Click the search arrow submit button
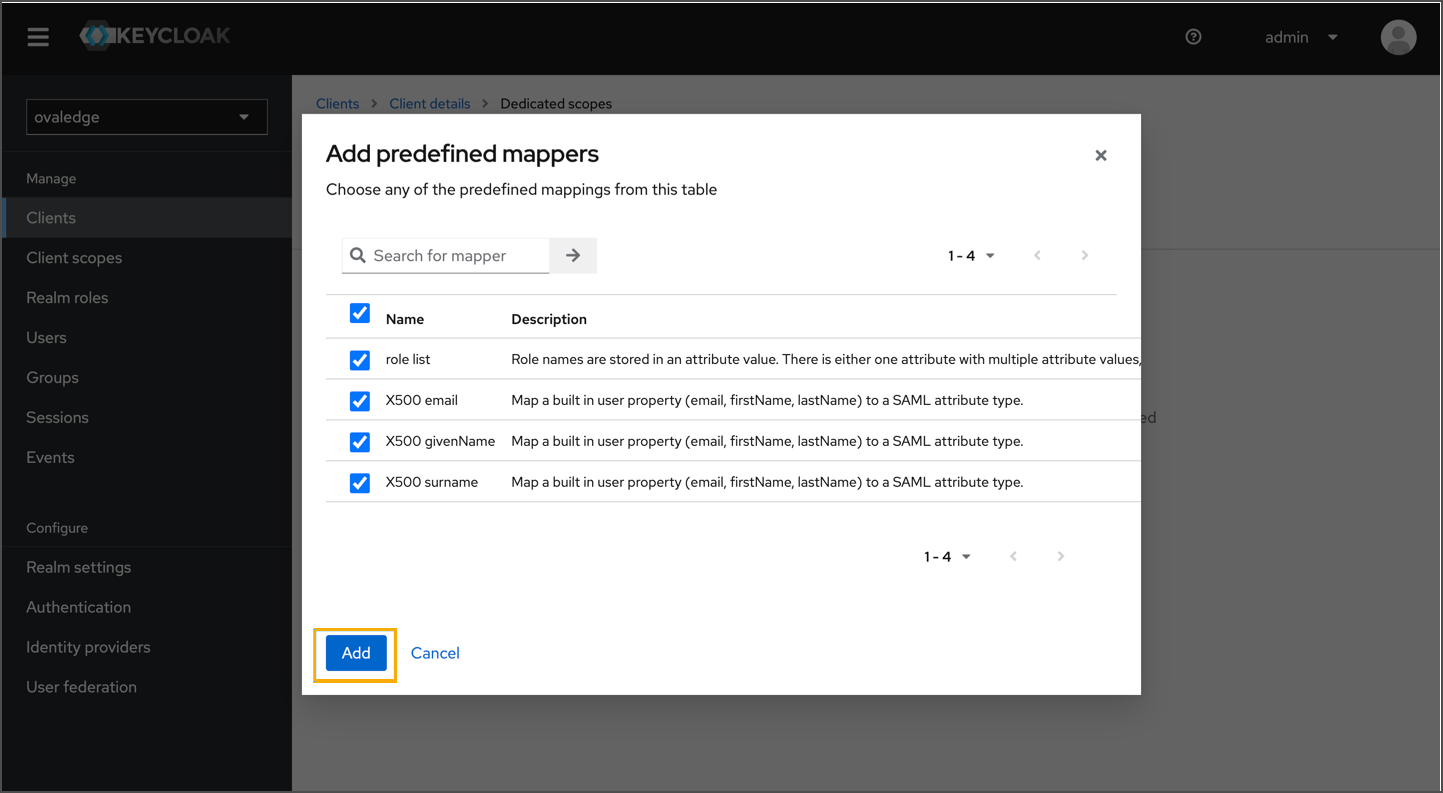Image resolution: width=1443 pixels, height=793 pixels. (573, 256)
